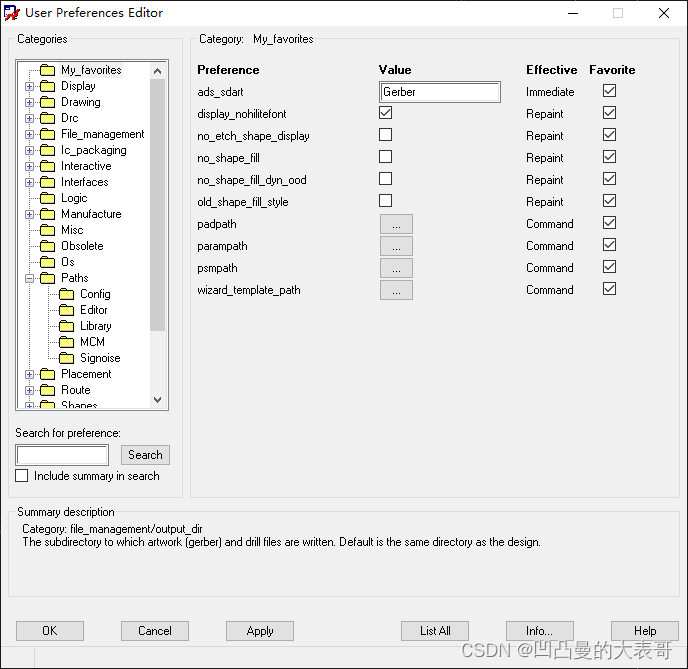Viewport: 688px width, 669px height.
Task: Unfavorite the padpath preference
Action: click(x=609, y=223)
